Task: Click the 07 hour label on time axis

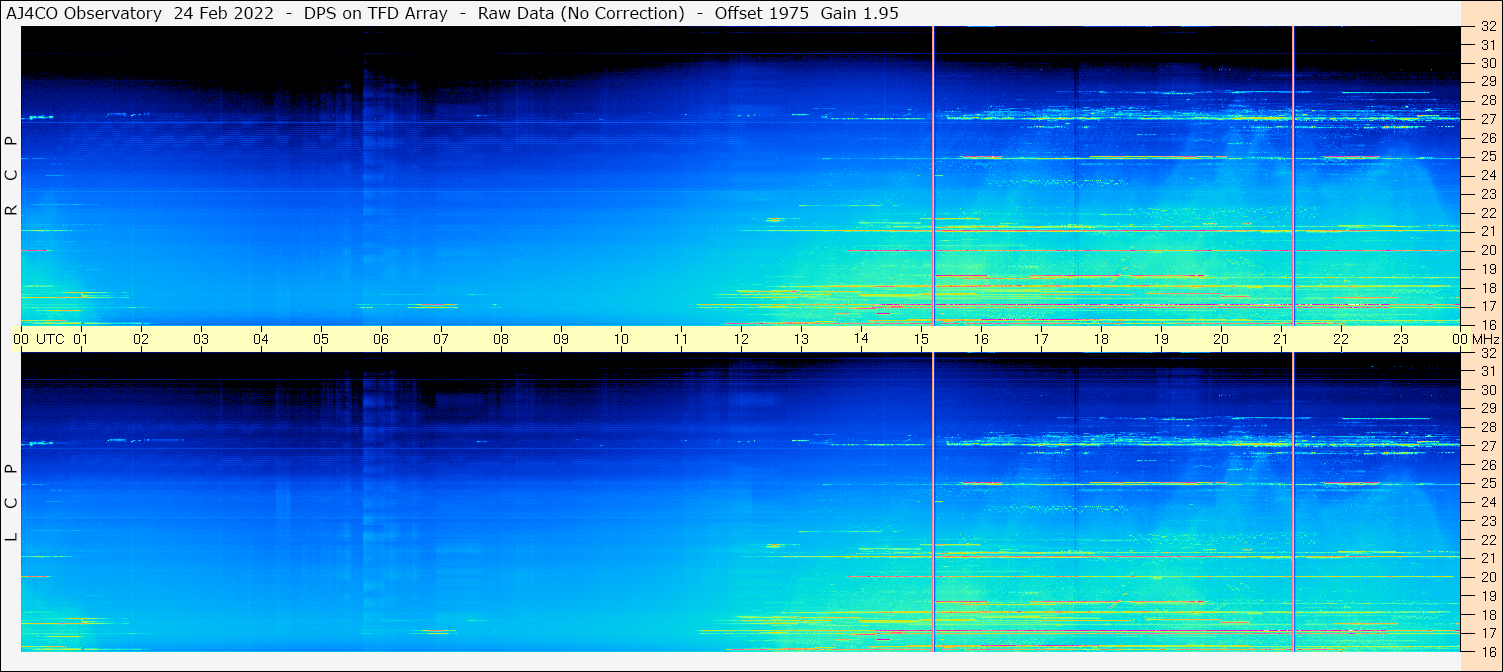Action: 441,339
